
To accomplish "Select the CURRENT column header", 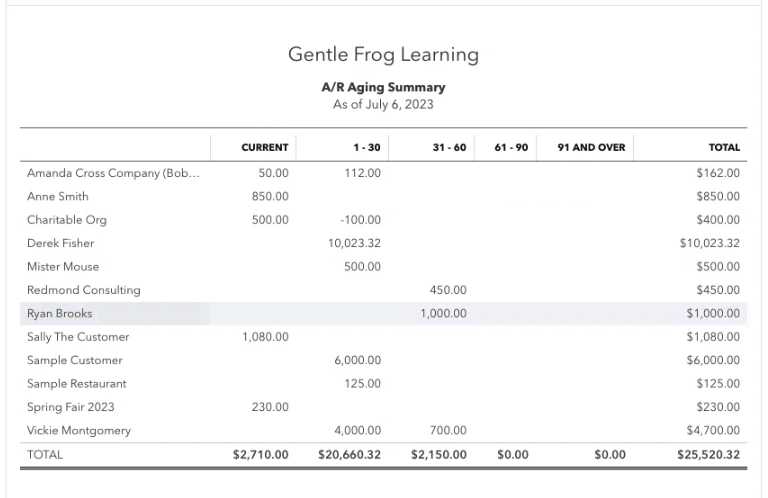I will (x=264, y=147).
